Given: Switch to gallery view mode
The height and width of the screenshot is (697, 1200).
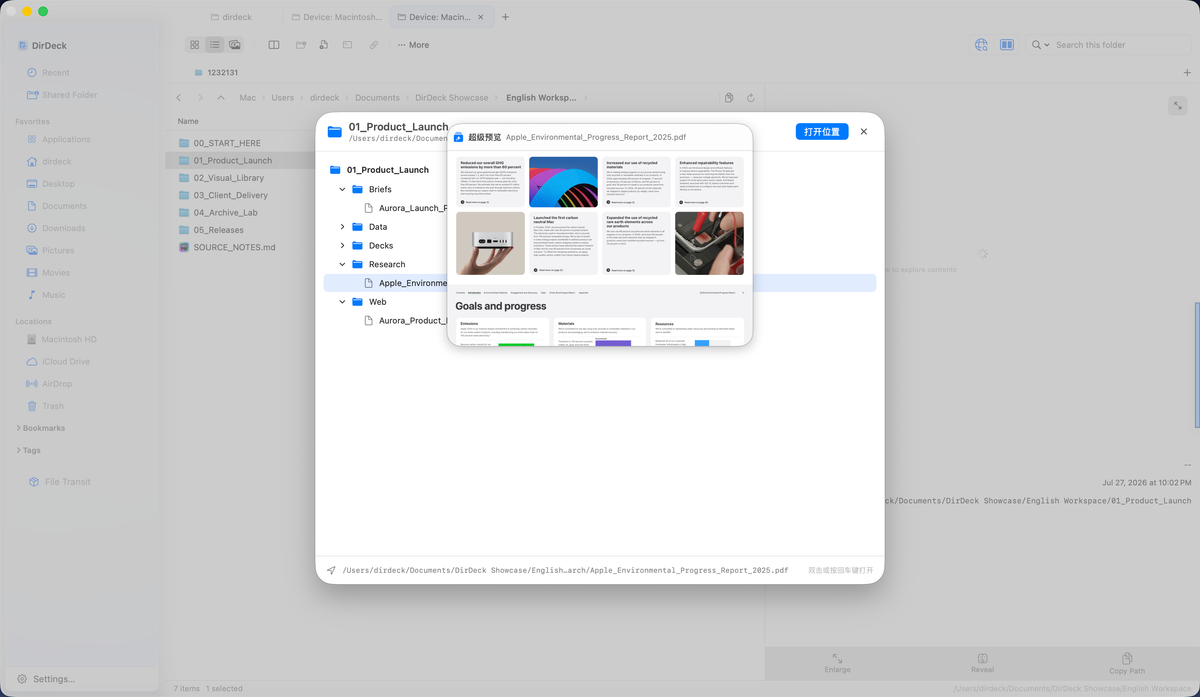Looking at the screenshot, I should point(235,45).
